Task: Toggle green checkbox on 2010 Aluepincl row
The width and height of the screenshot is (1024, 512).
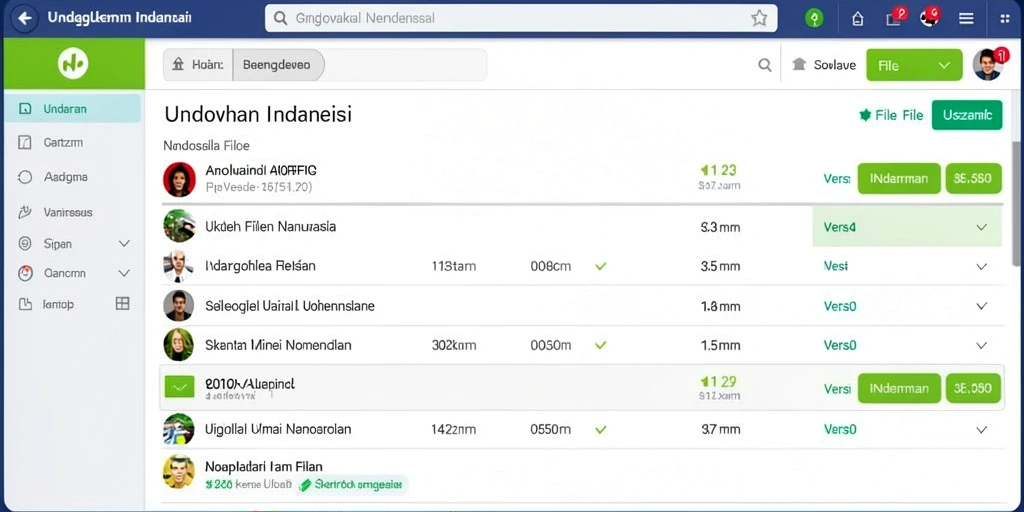Action: click(179, 387)
